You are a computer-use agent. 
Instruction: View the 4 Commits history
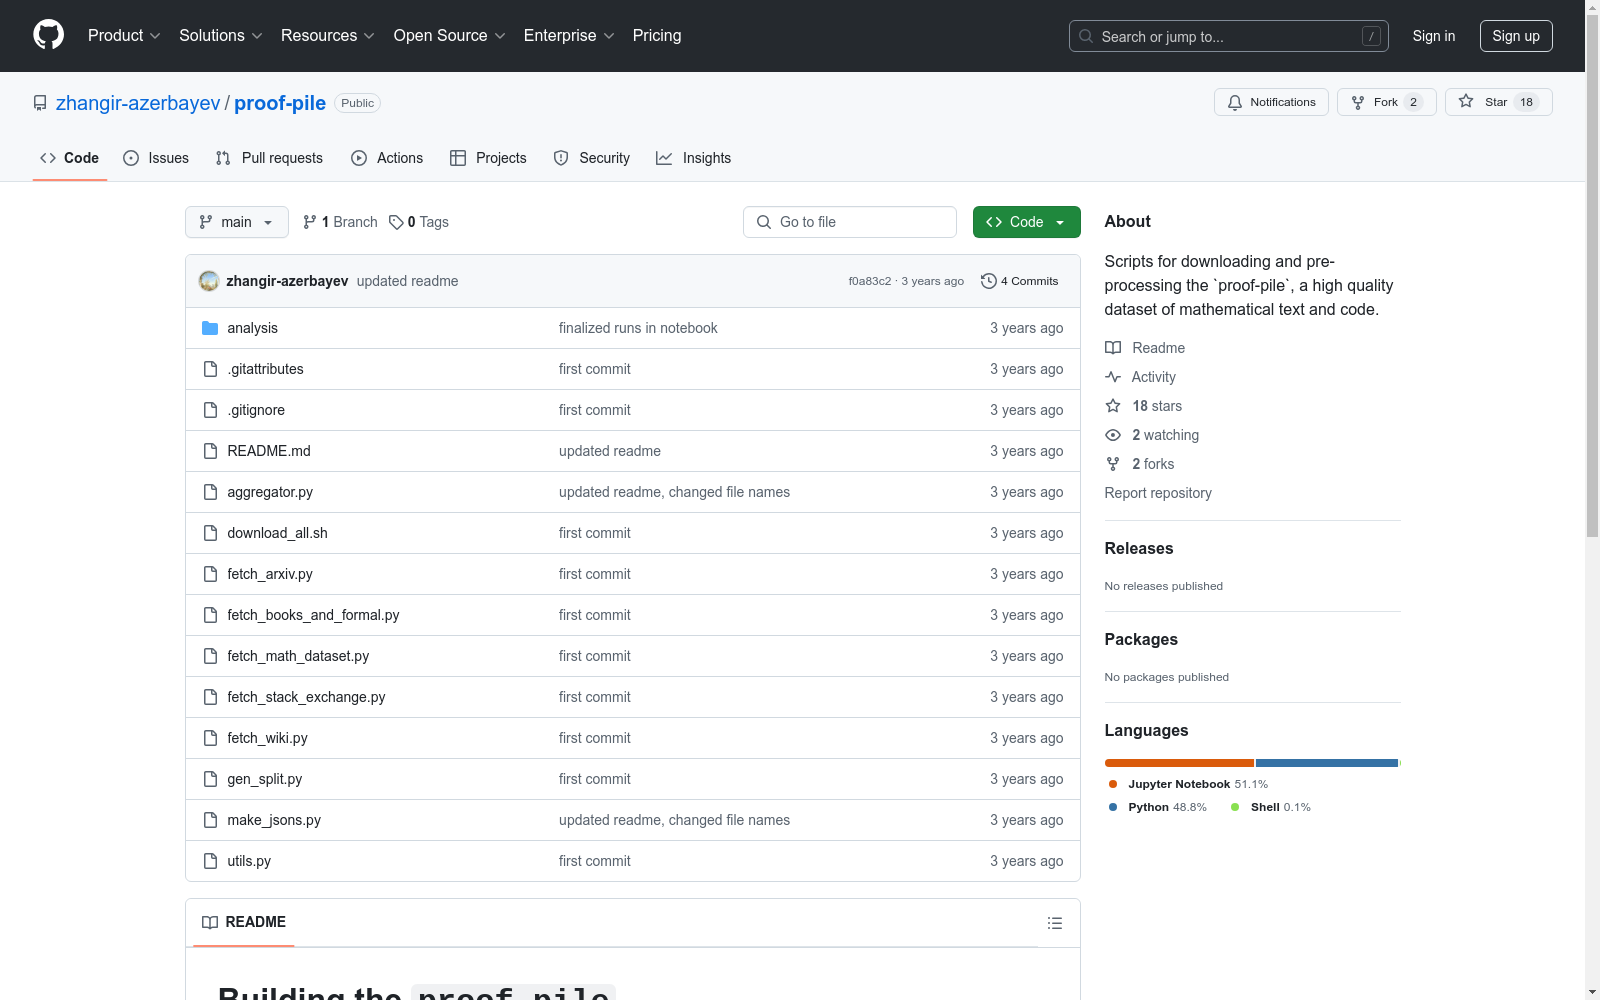(1020, 281)
